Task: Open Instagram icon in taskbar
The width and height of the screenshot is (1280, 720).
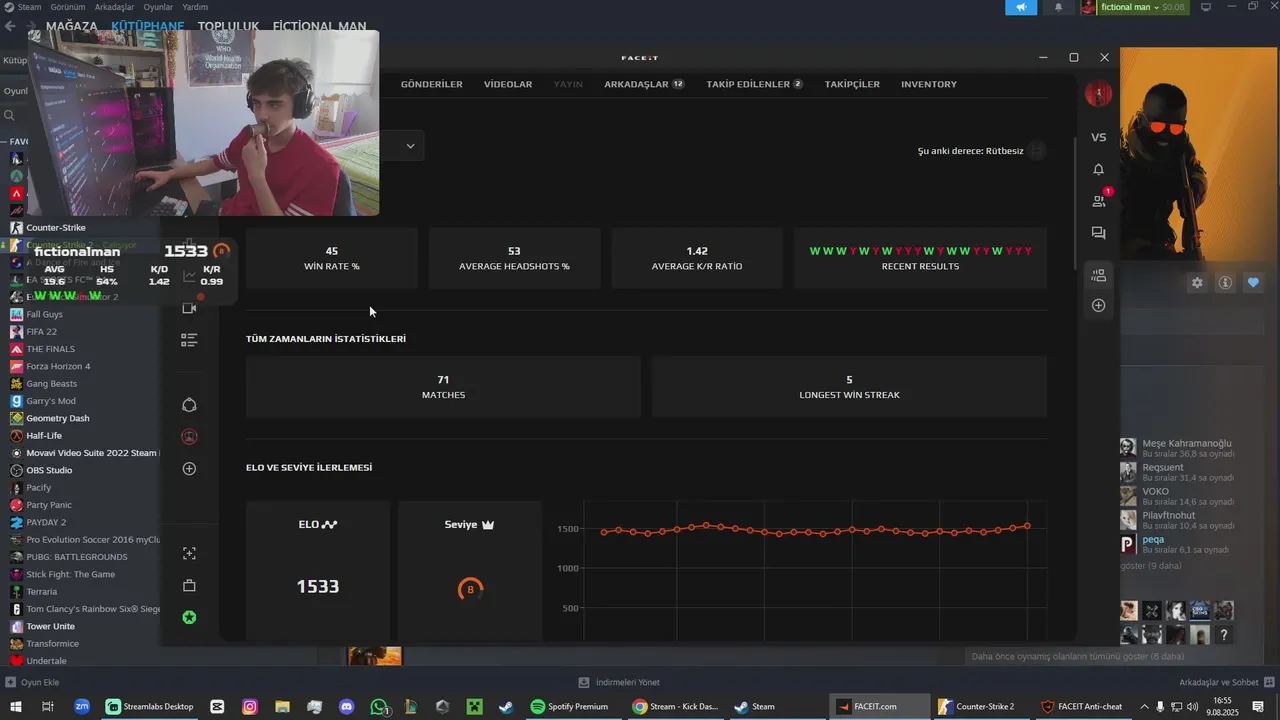Action: 250,706
